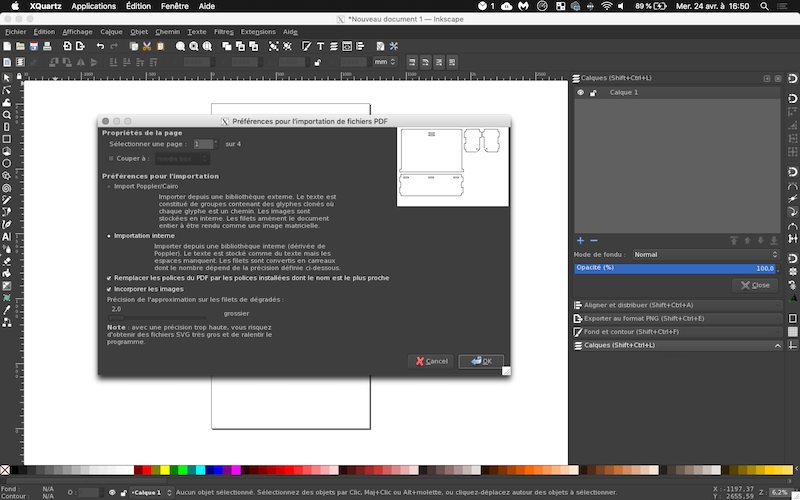Screen dimensions: 800x500
Task: Click the macOS Spotlight search icon
Action: point(764,6)
